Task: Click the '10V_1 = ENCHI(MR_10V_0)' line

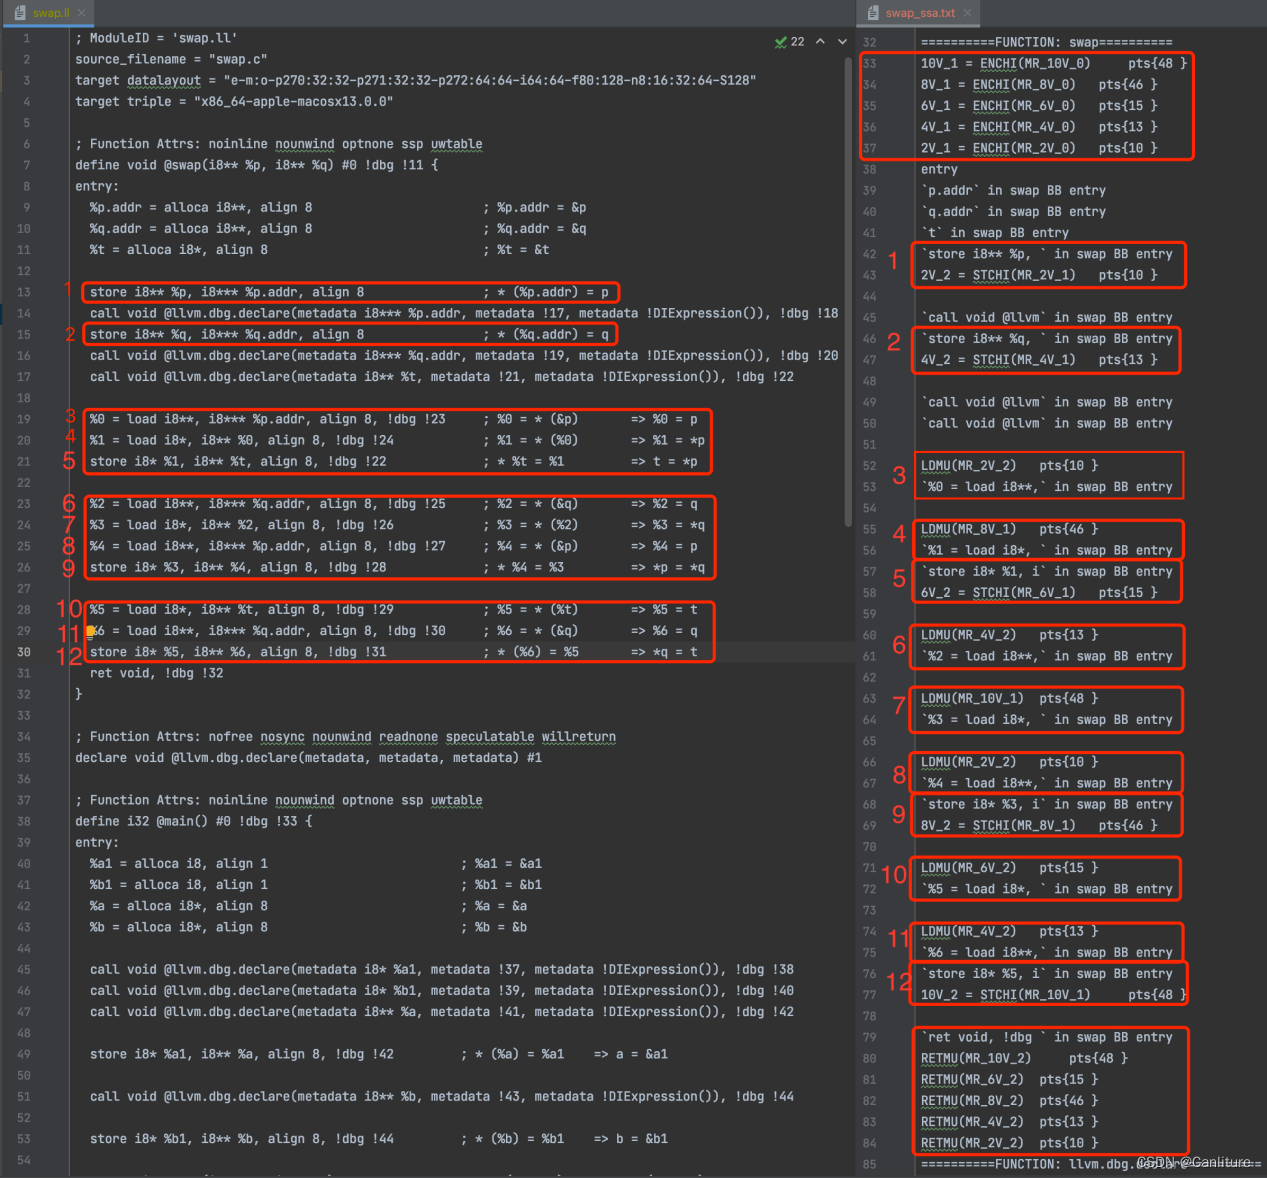Action: tap(1054, 63)
